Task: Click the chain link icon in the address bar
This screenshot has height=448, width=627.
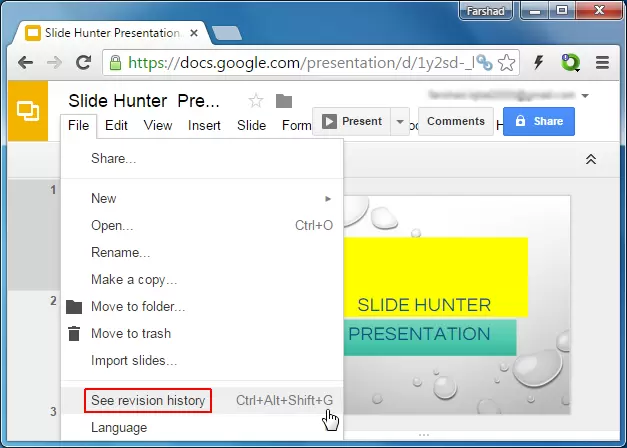Action: [484, 63]
